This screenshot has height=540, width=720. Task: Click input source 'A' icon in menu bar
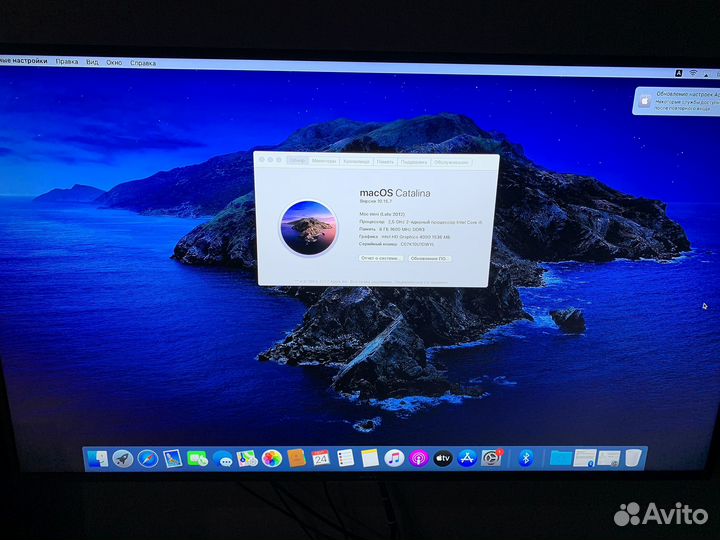tap(679, 73)
